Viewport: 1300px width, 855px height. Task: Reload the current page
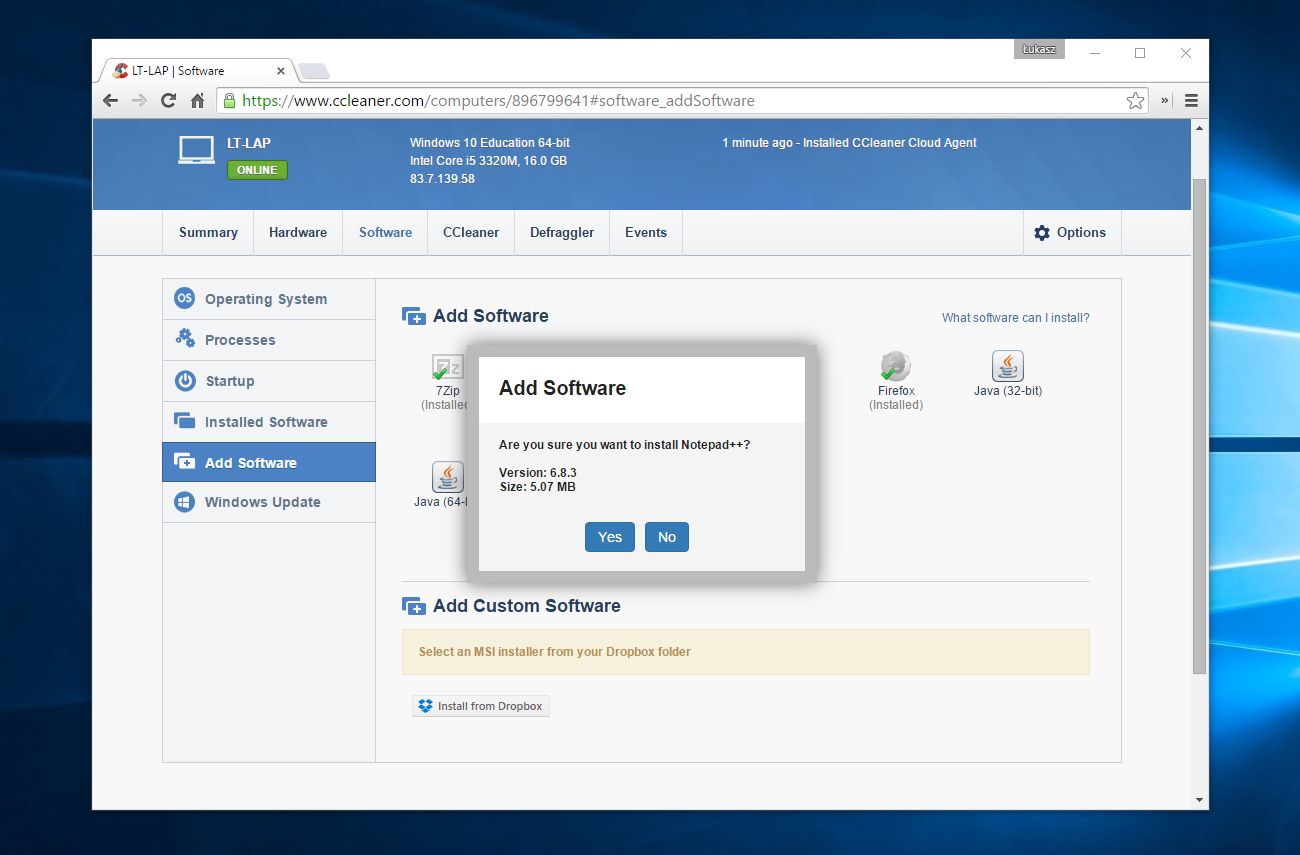(168, 100)
